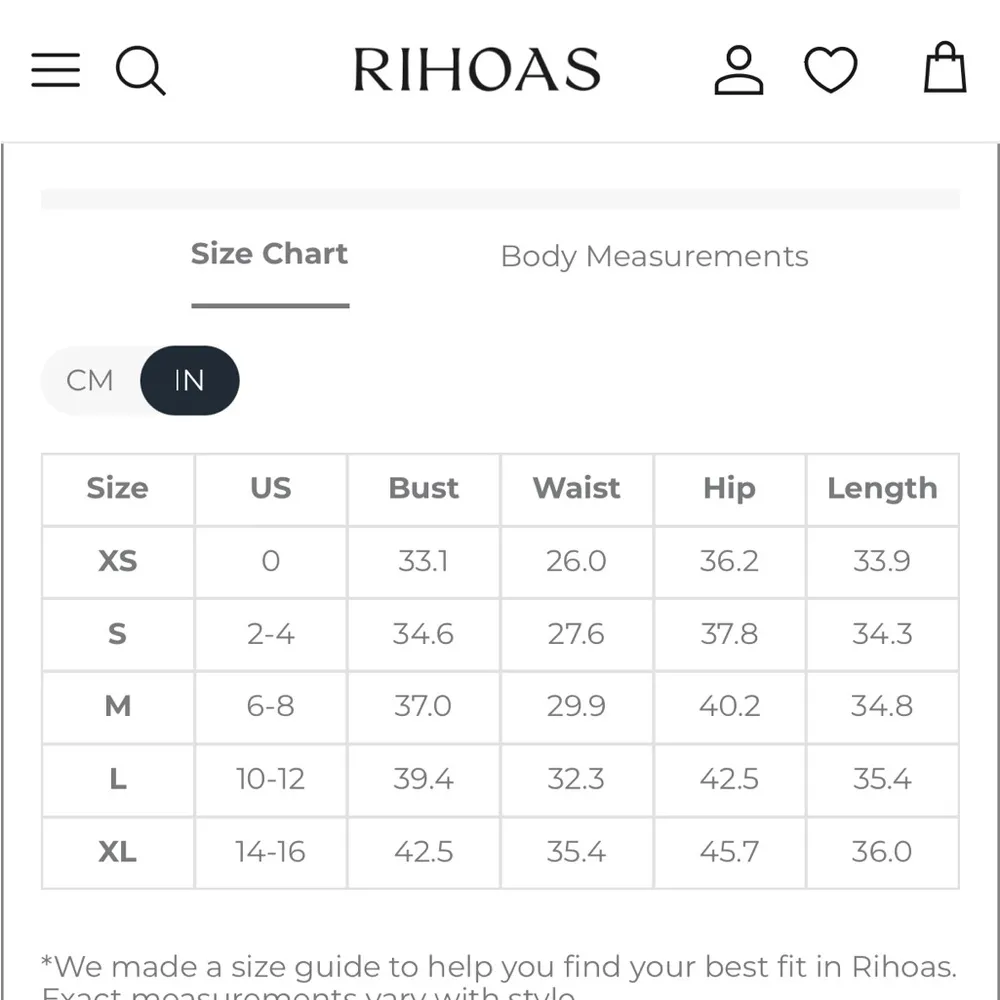The height and width of the screenshot is (1000, 1000).
Task: Click the Length column header
Action: point(882,488)
